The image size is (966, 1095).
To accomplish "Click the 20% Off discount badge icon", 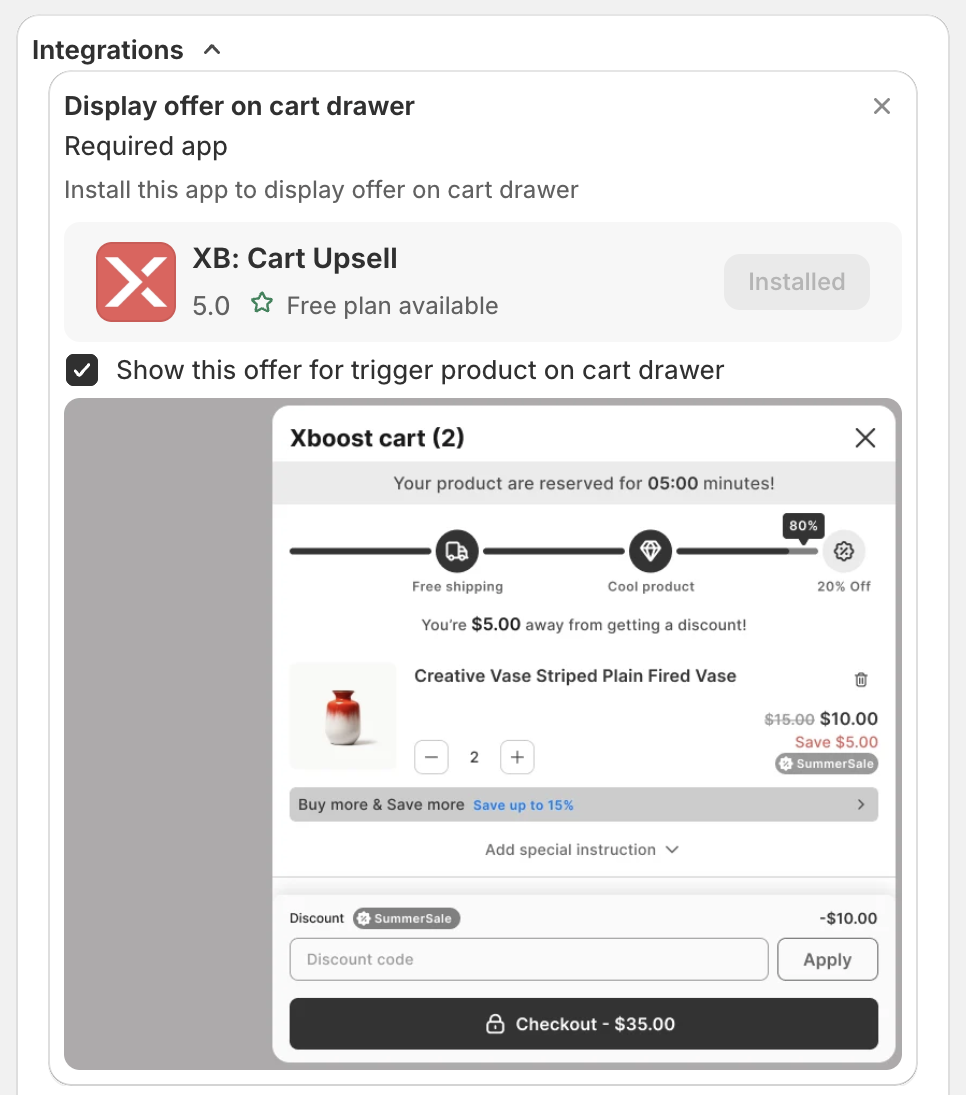I will pos(844,551).
